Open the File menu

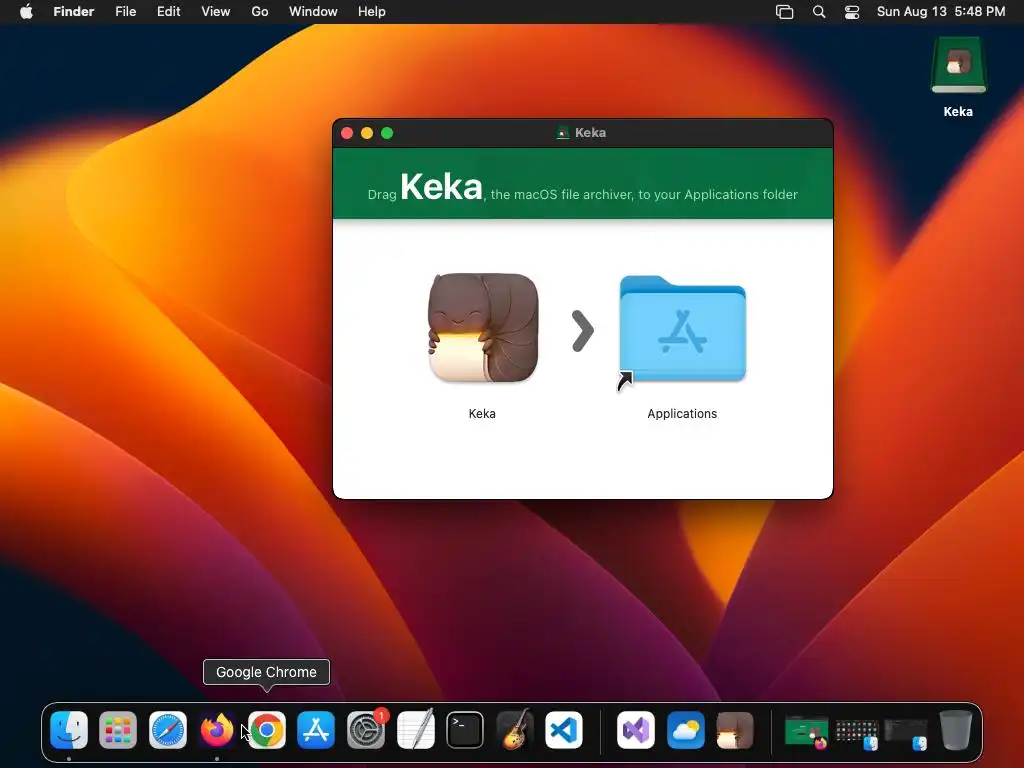point(125,12)
